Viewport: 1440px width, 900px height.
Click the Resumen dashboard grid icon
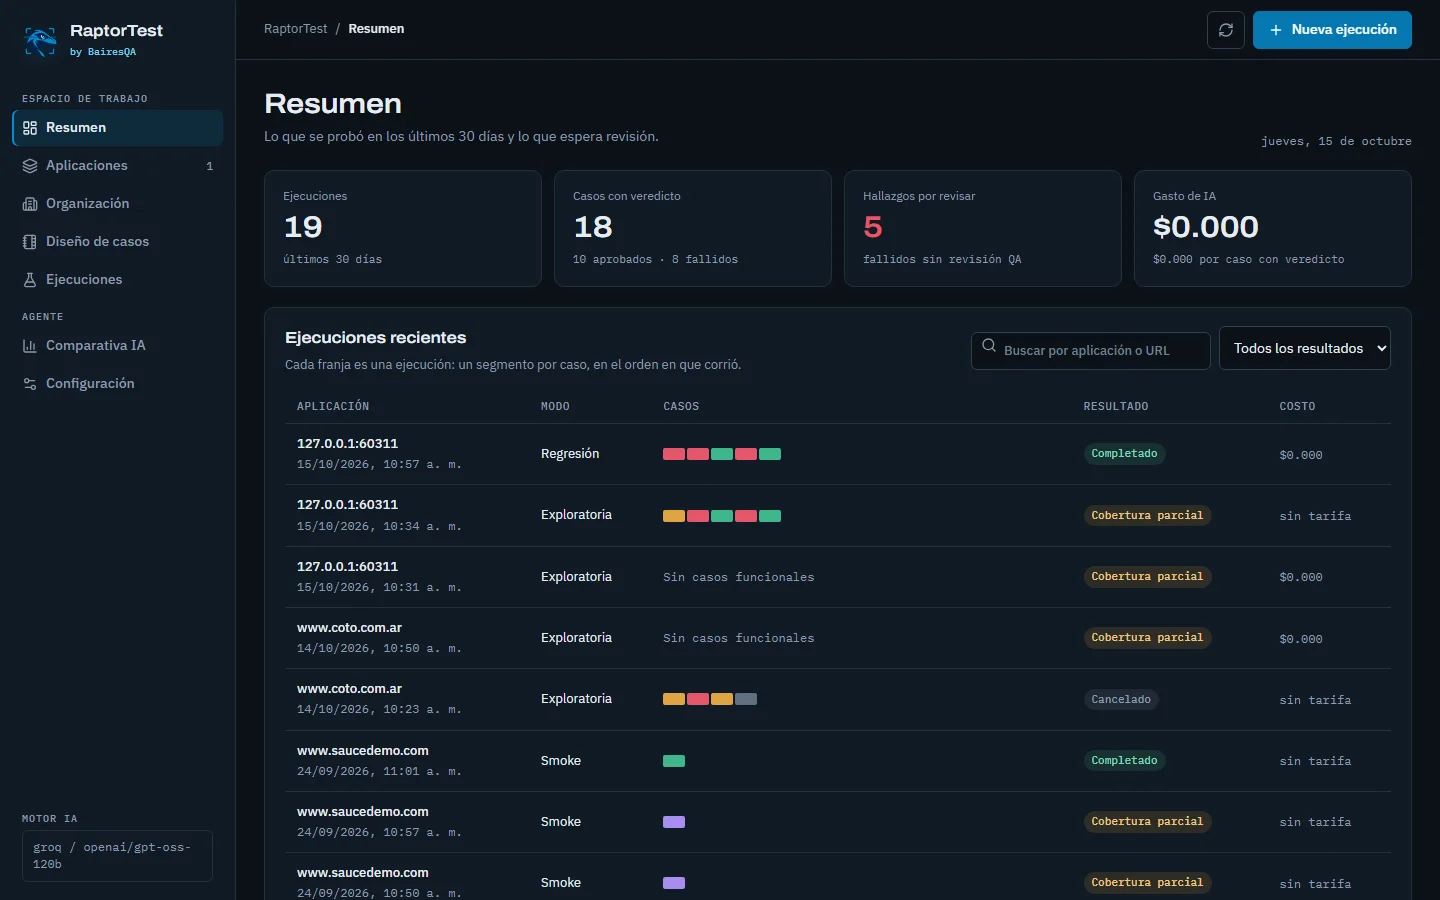30,128
